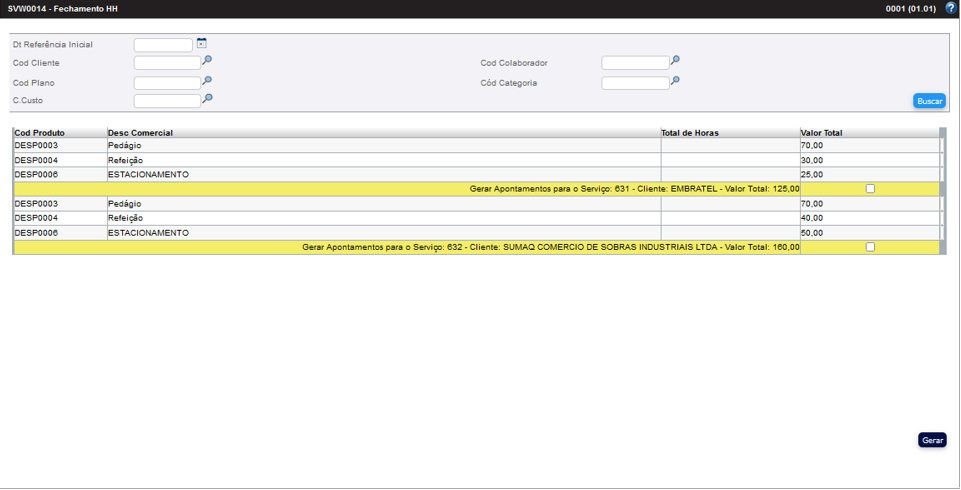The height and width of the screenshot is (490, 961).
Task: Open the C.Custo lookup magnifier
Action: pos(207,99)
